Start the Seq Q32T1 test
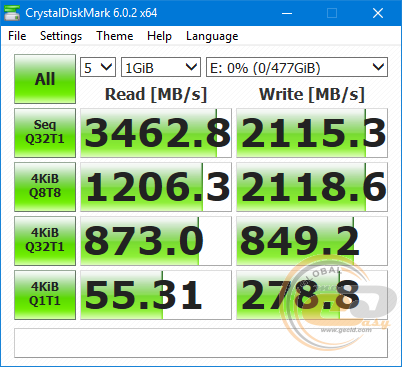 45,133
